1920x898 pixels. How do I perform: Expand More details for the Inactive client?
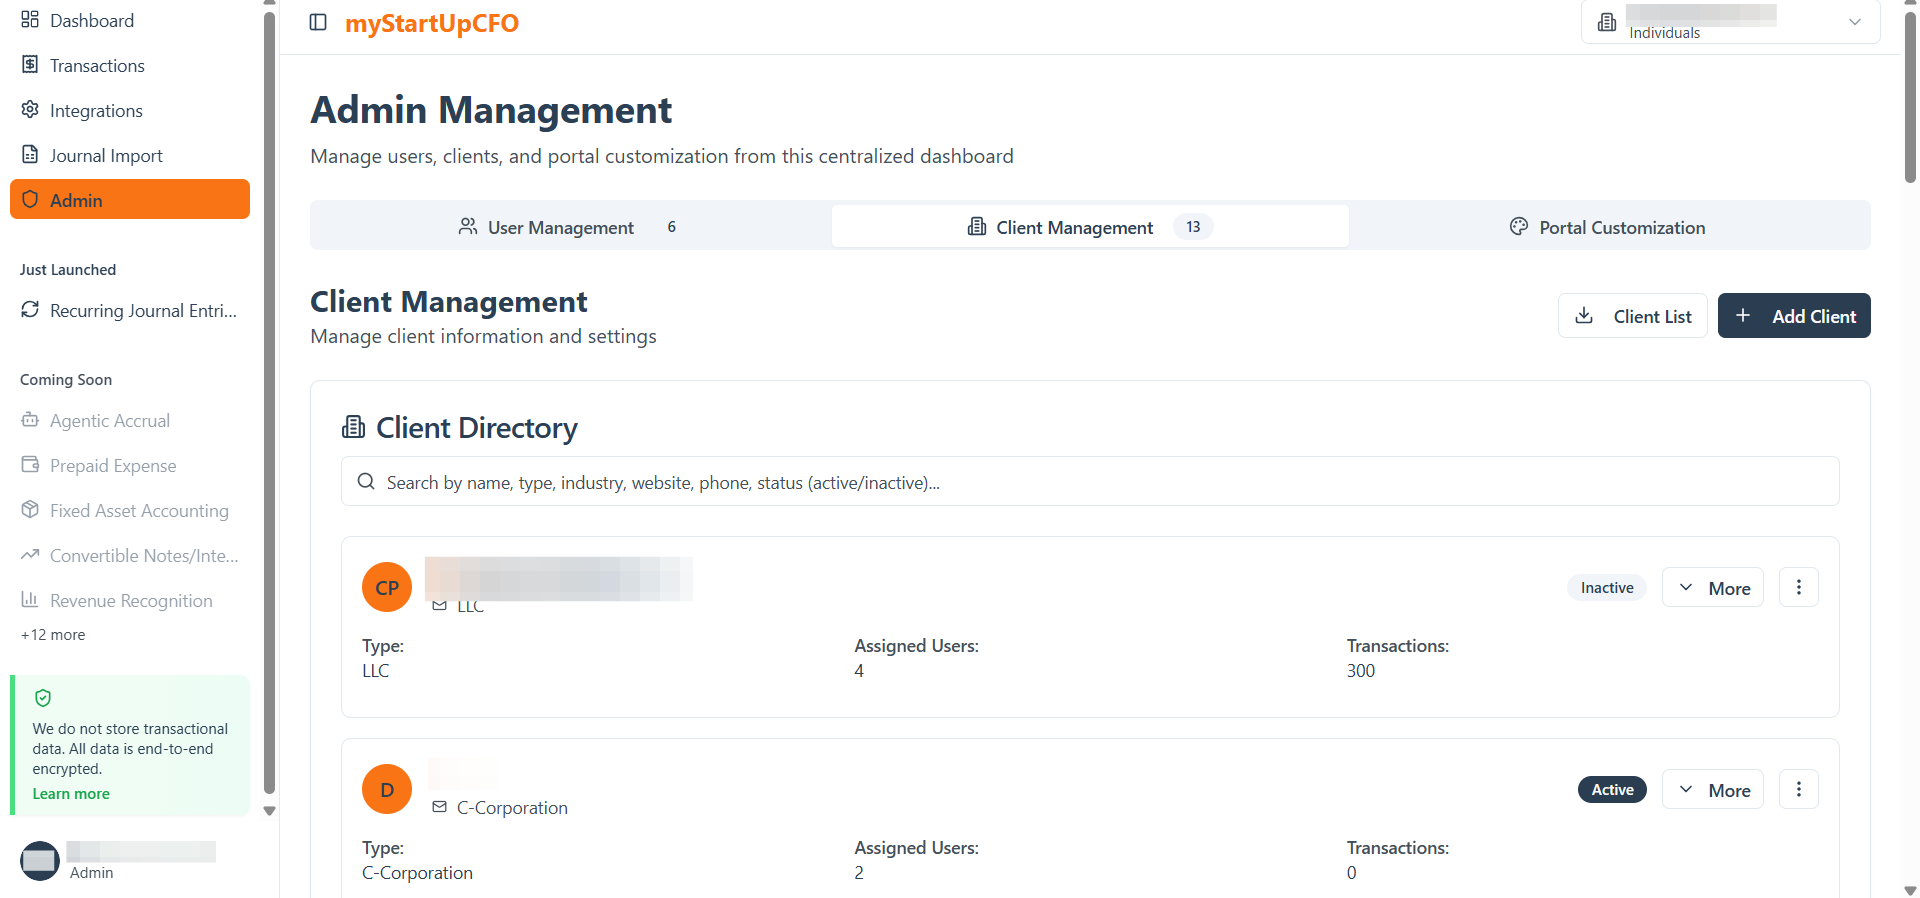point(1713,587)
